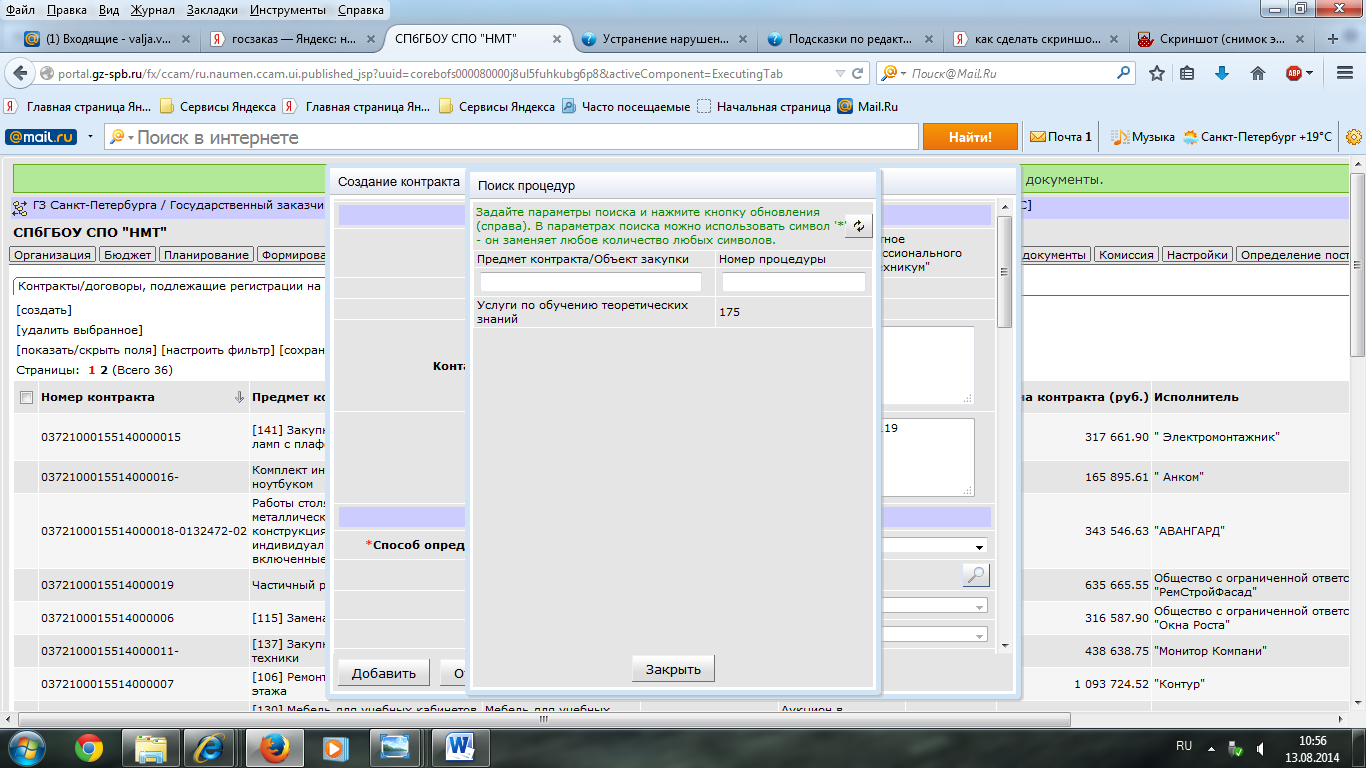
Task: Select result Услуги по обучению теоретических знаний
Action: [582, 311]
